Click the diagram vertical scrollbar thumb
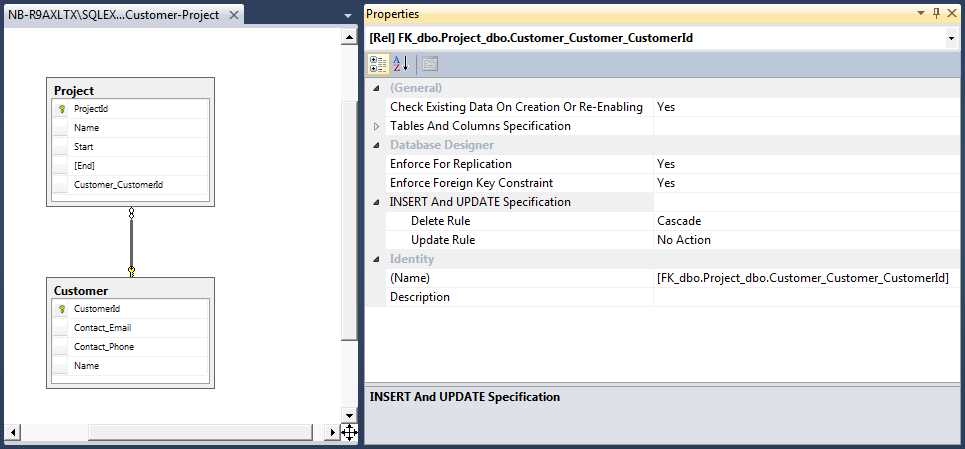 (350, 220)
